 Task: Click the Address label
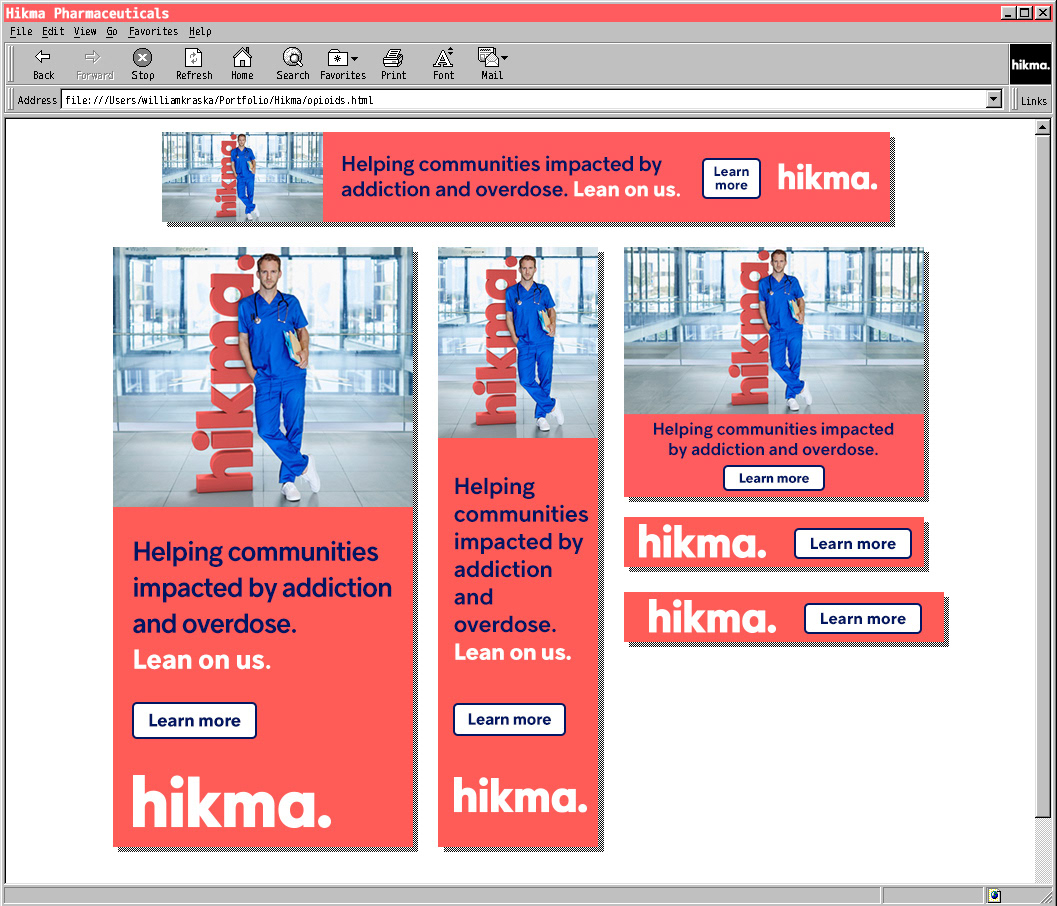tap(37, 100)
